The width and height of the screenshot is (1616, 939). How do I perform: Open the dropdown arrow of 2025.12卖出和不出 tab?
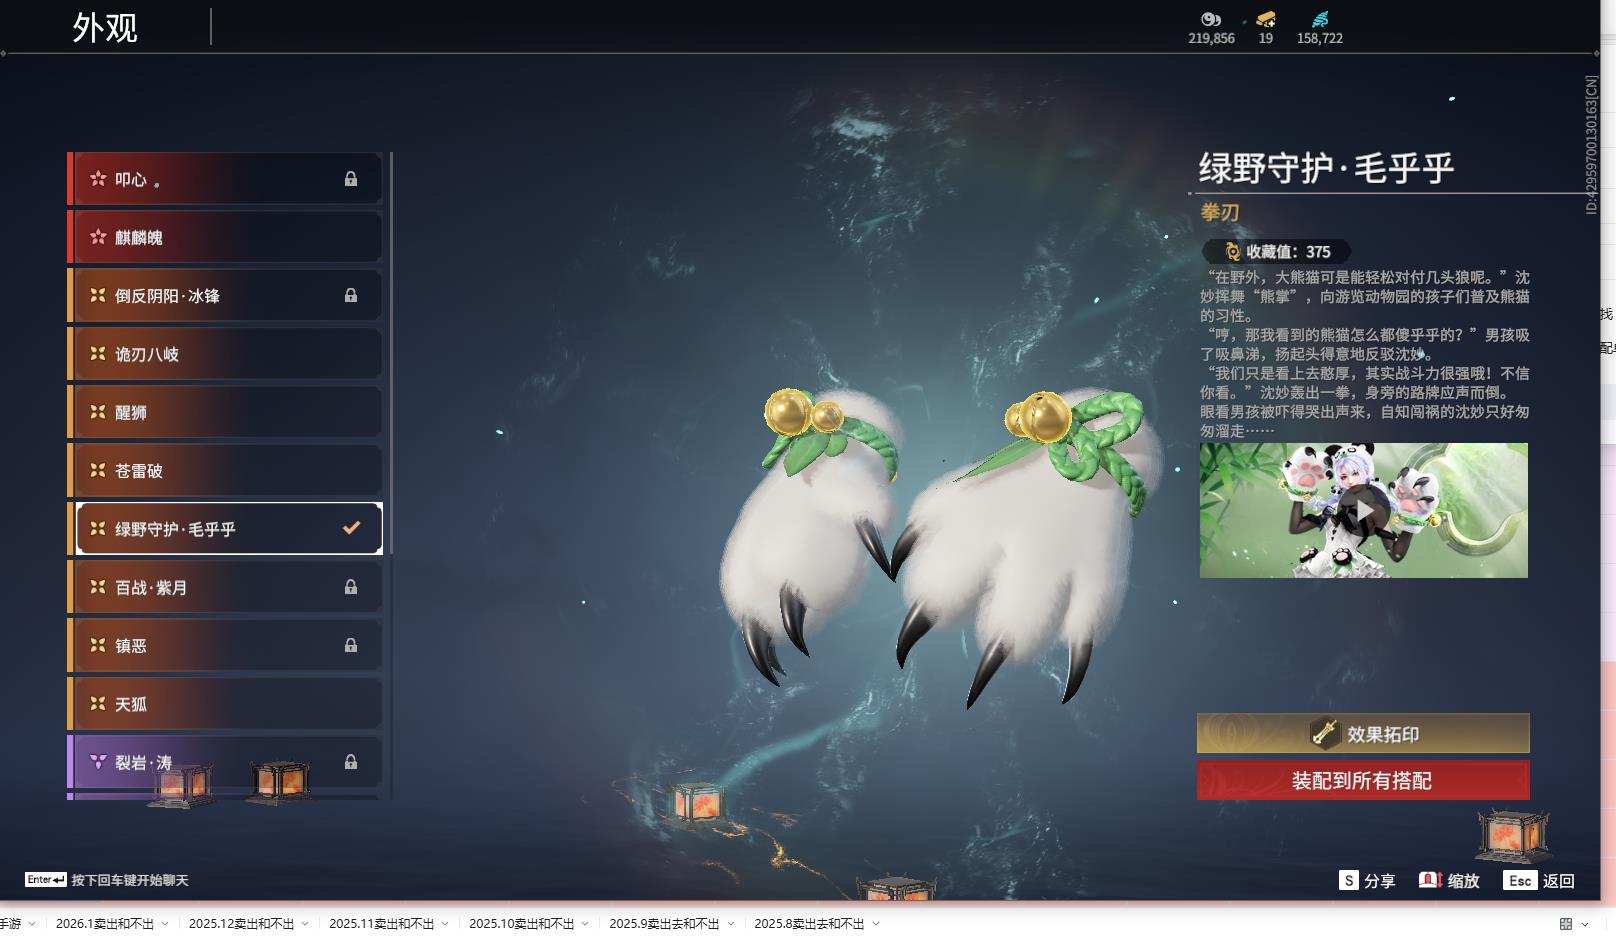click(x=305, y=924)
